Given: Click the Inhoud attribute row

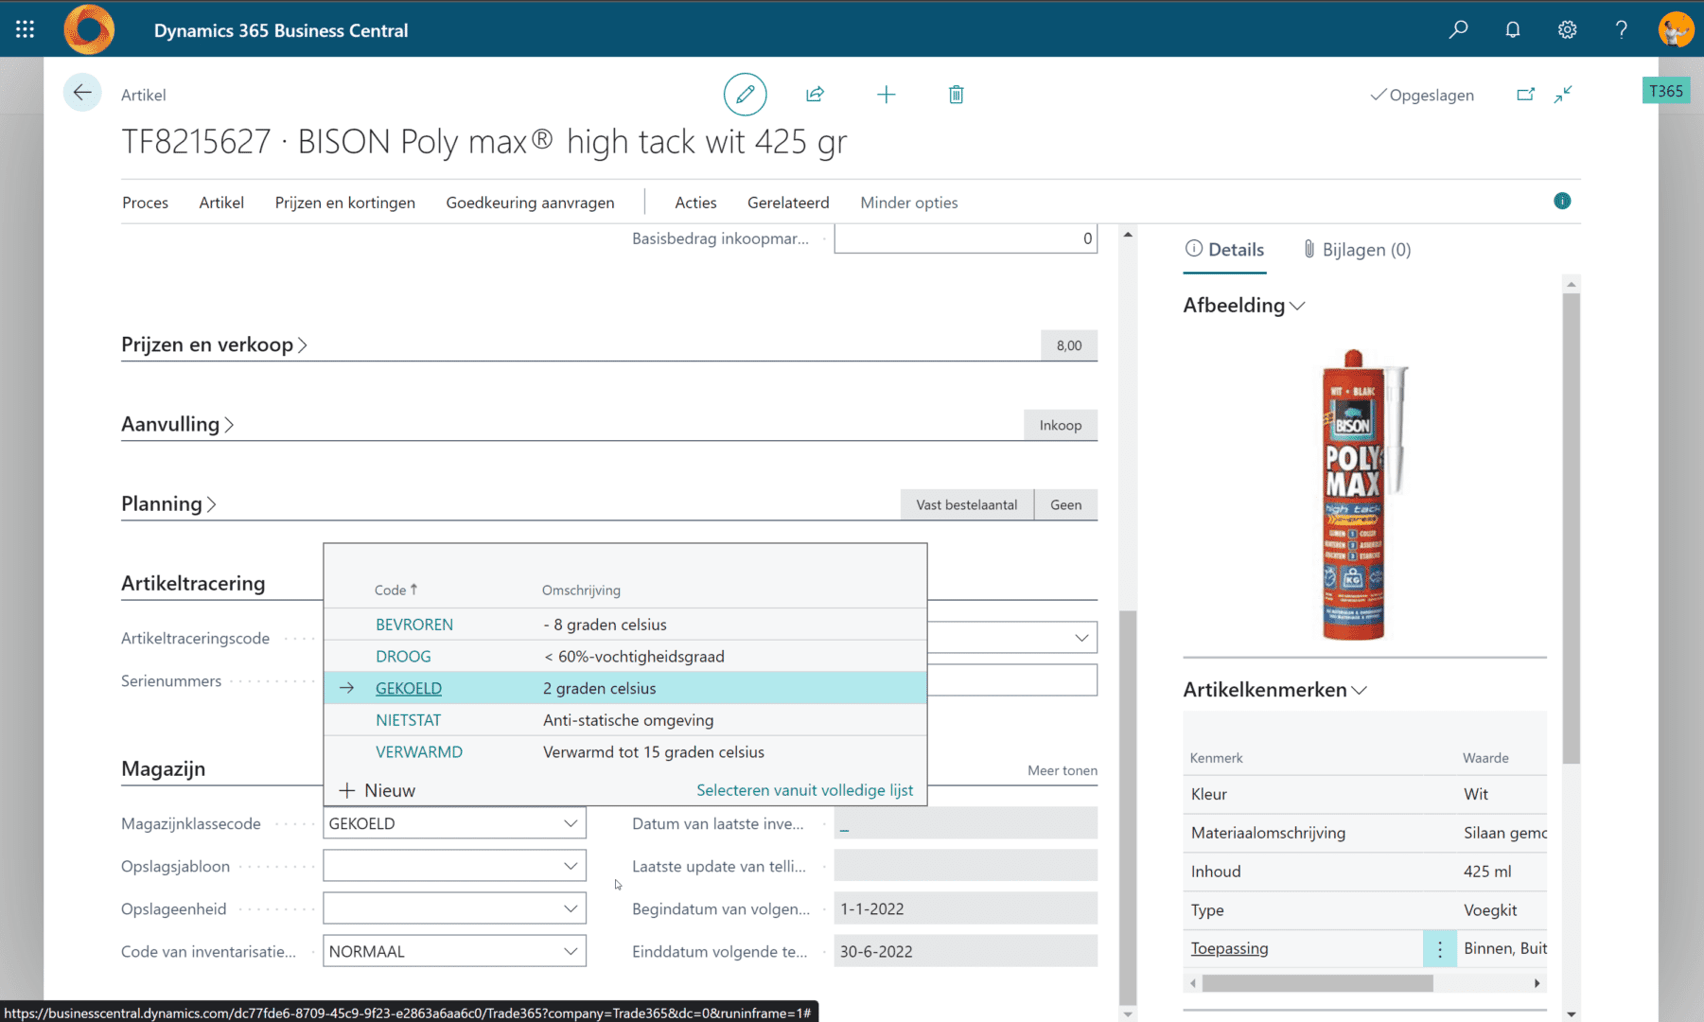Looking at the screenshot, I should coord(1365,872).
